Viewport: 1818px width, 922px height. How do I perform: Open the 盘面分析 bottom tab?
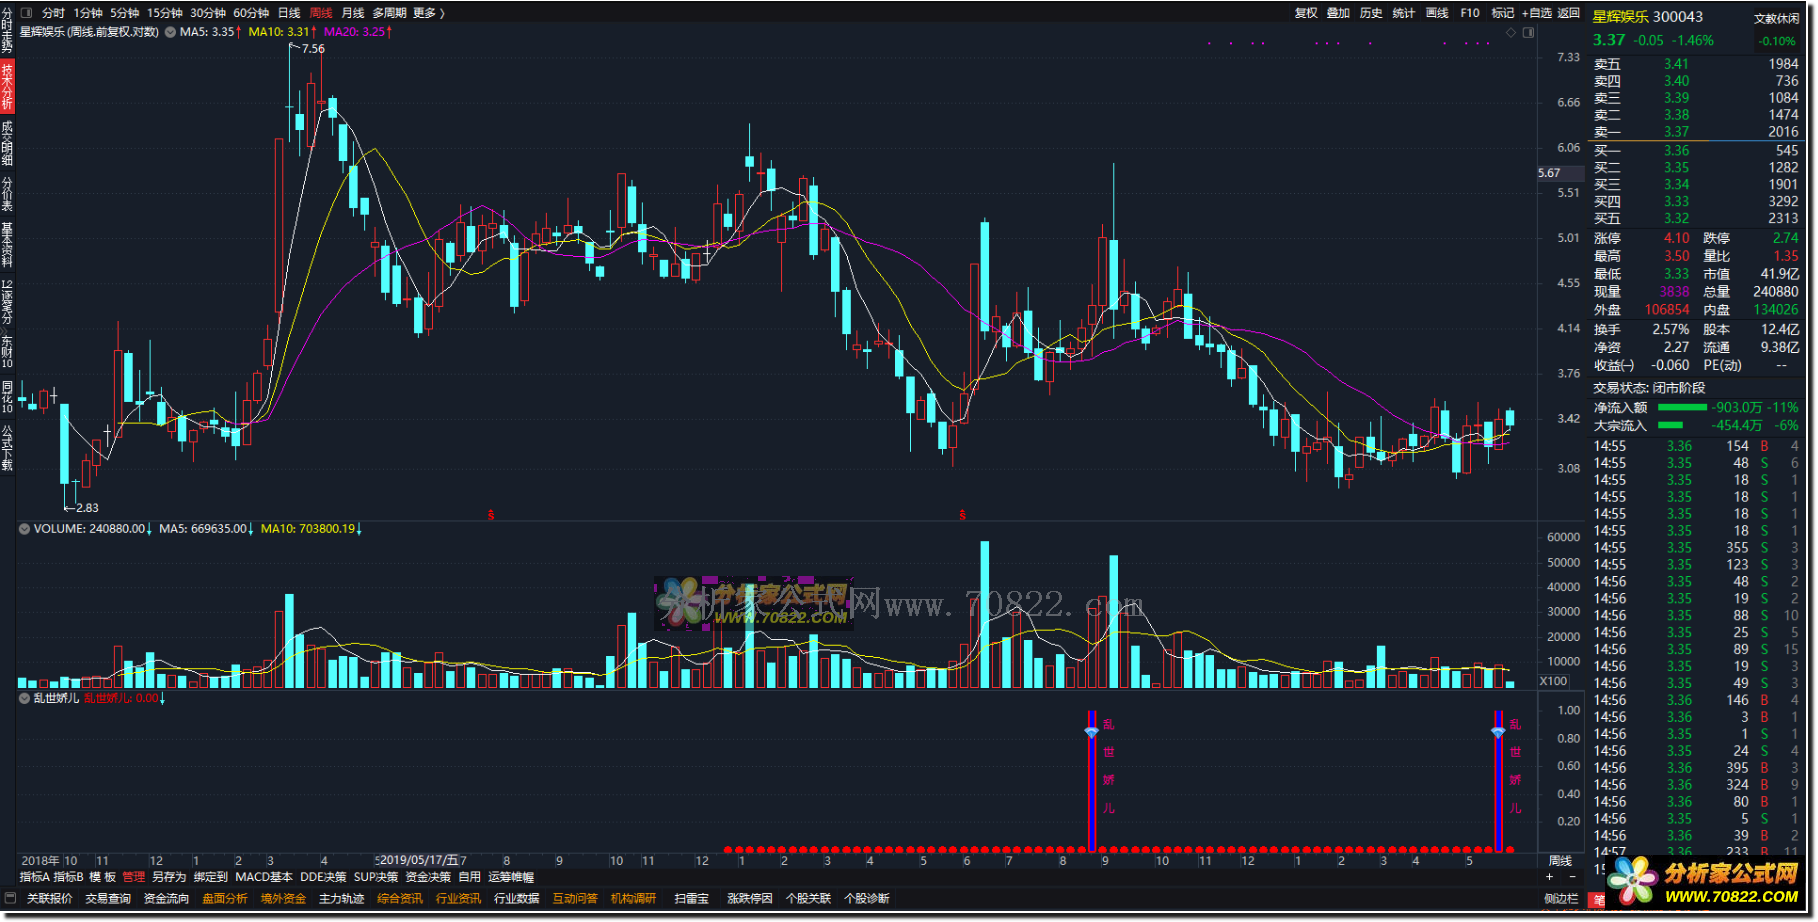click(x=224, y=898)
